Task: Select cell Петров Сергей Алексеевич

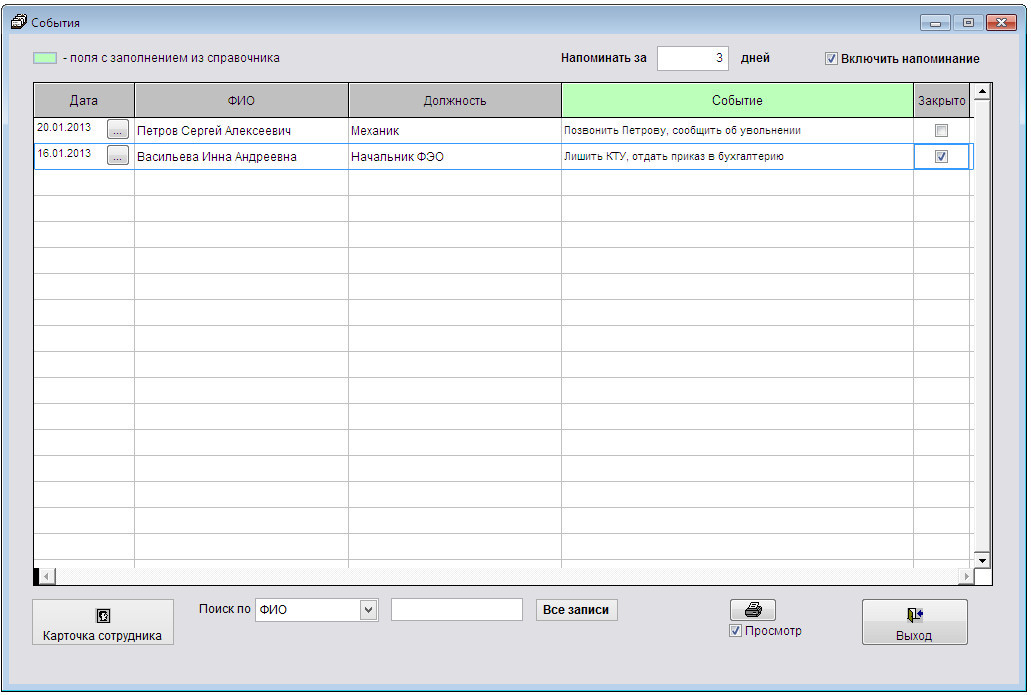Action: (x=241, y=130)
